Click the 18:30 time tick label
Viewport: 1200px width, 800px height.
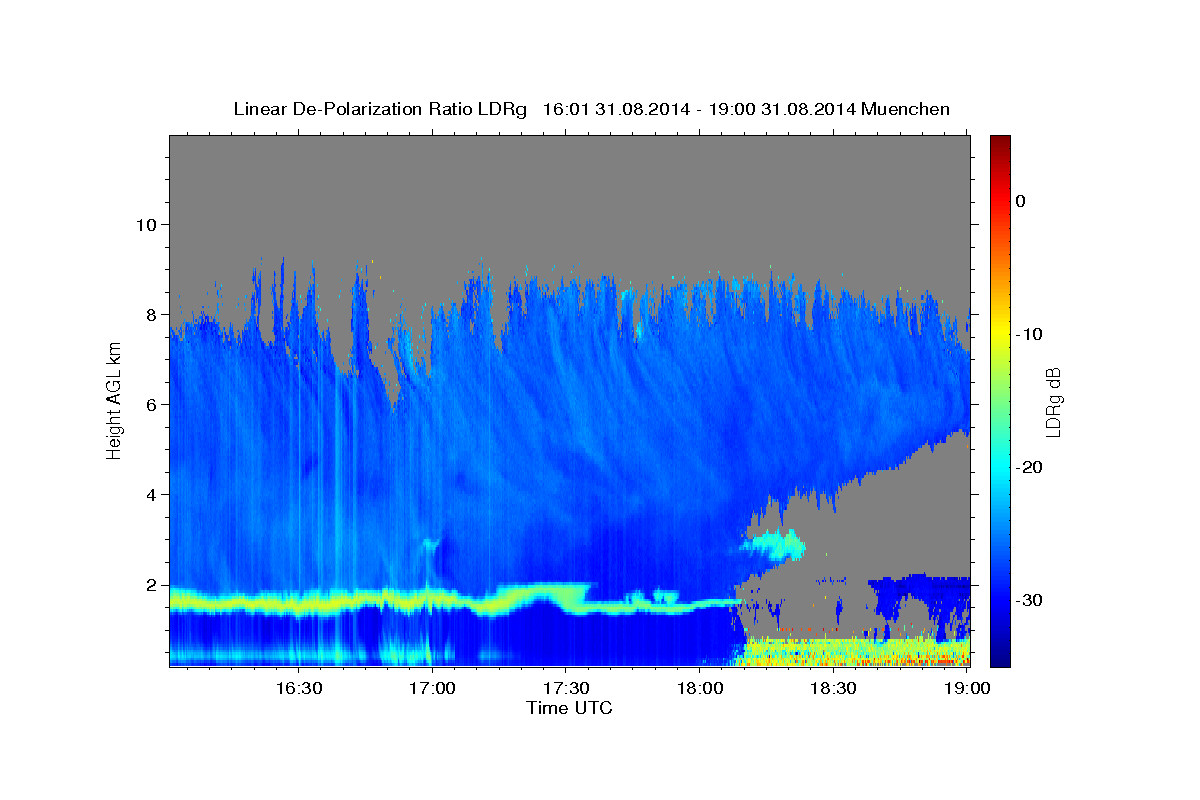click(x=832, y=688)
